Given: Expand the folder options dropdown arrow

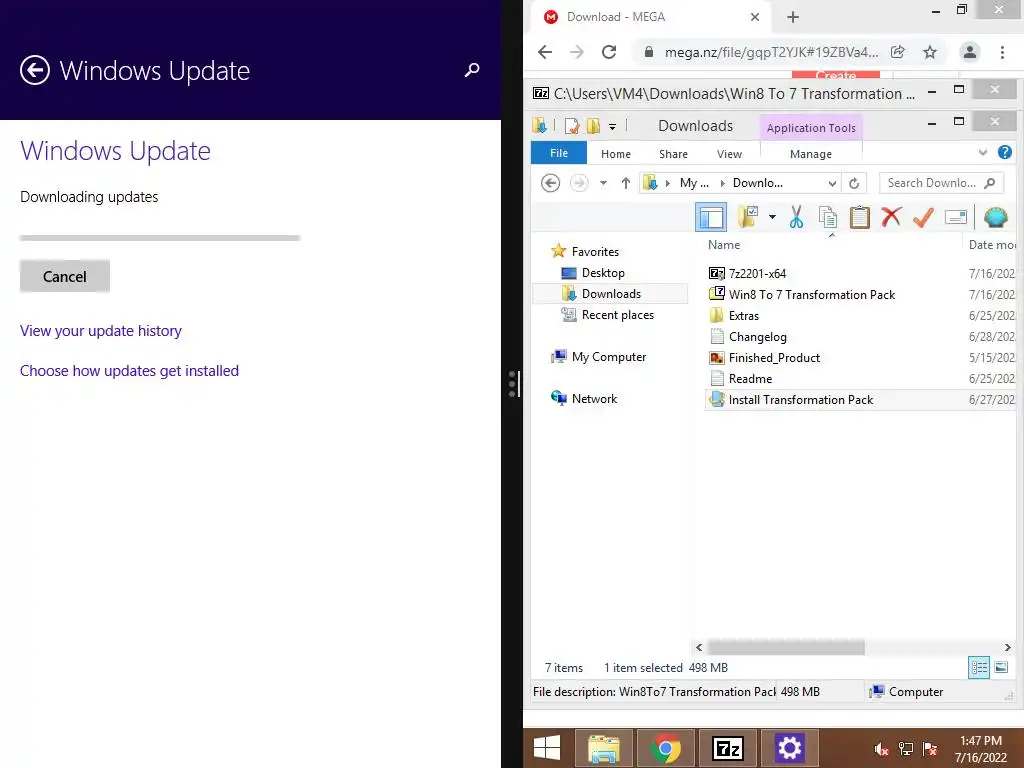Looking at the screenshot, I should click(x=772, y=217).
